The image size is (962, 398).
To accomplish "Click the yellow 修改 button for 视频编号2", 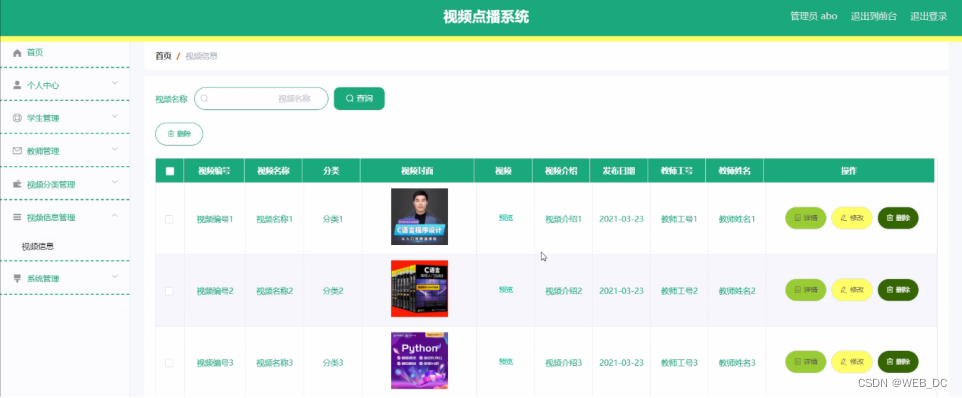I will pos(852,289).
